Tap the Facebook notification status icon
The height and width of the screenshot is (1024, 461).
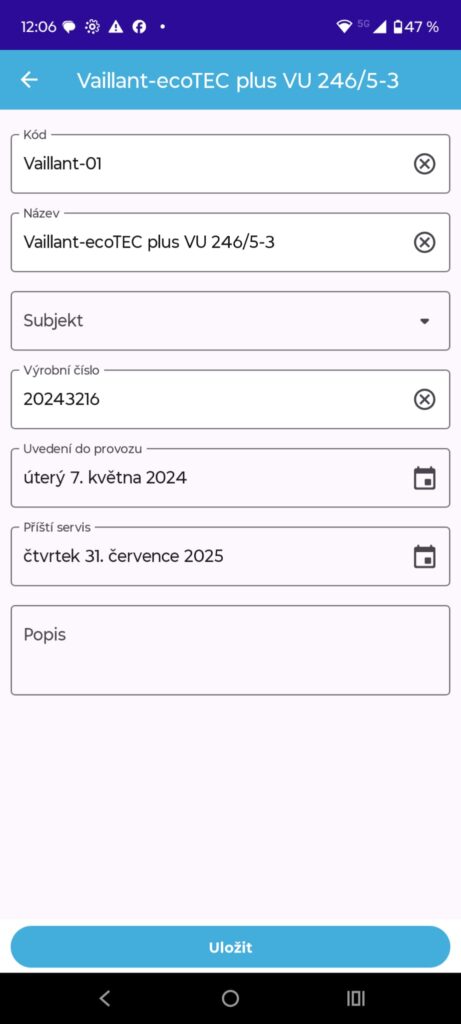click(x=139, y=27)
